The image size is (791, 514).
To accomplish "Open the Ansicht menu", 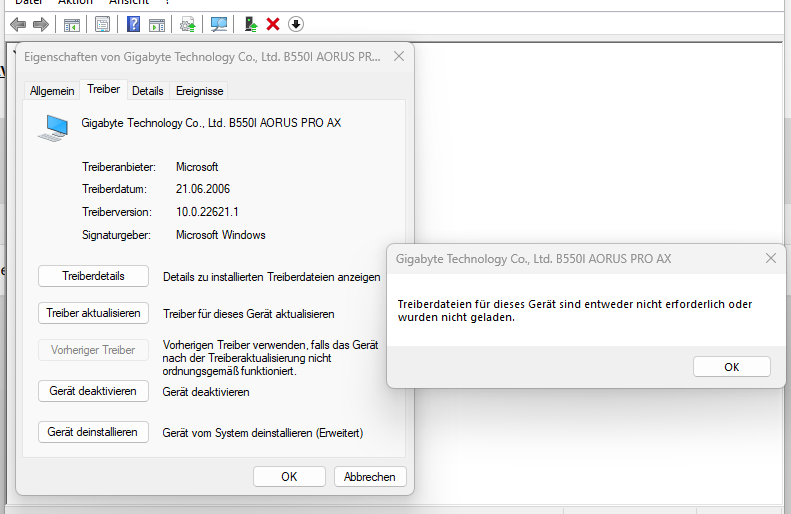I will tap(129, 2).
